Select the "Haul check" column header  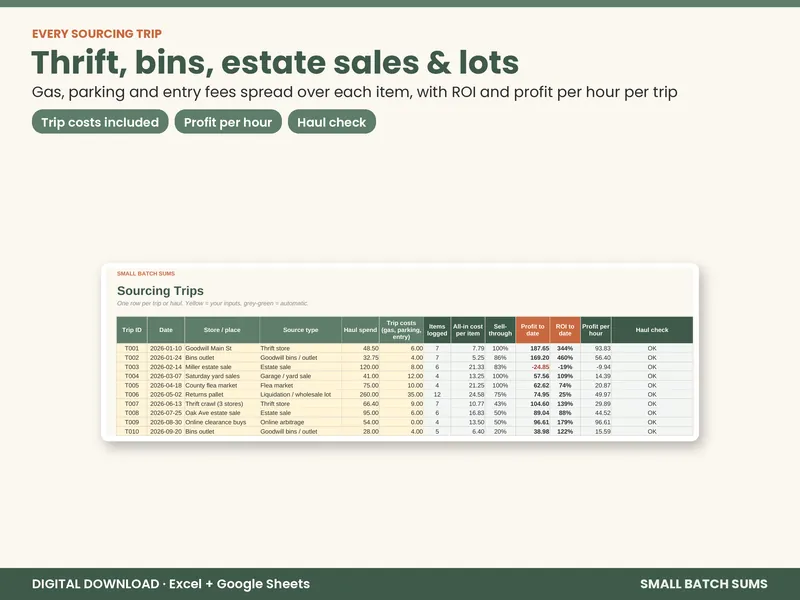pos(652,330)
